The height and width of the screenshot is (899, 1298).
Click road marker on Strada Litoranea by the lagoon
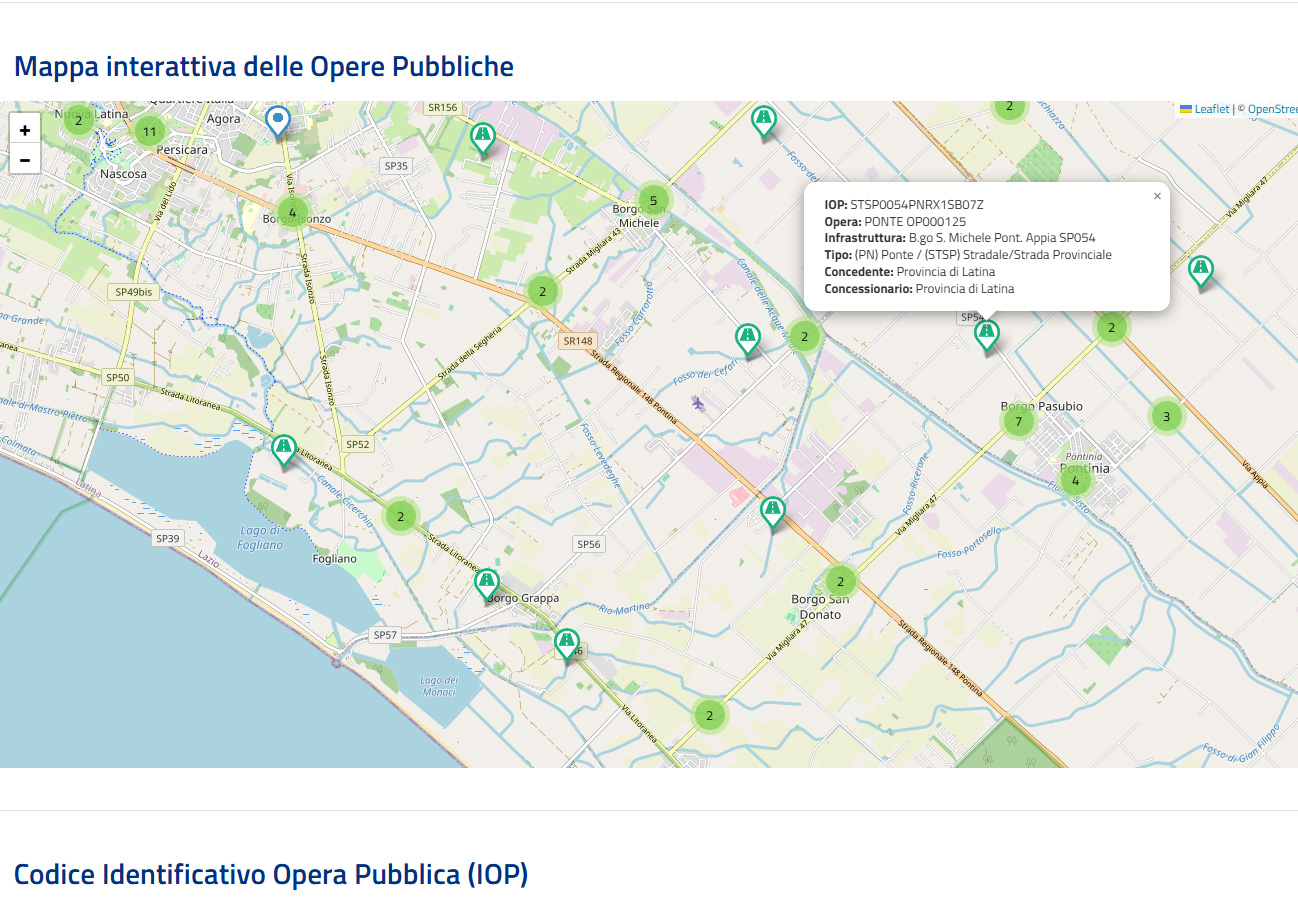[284, 451]
